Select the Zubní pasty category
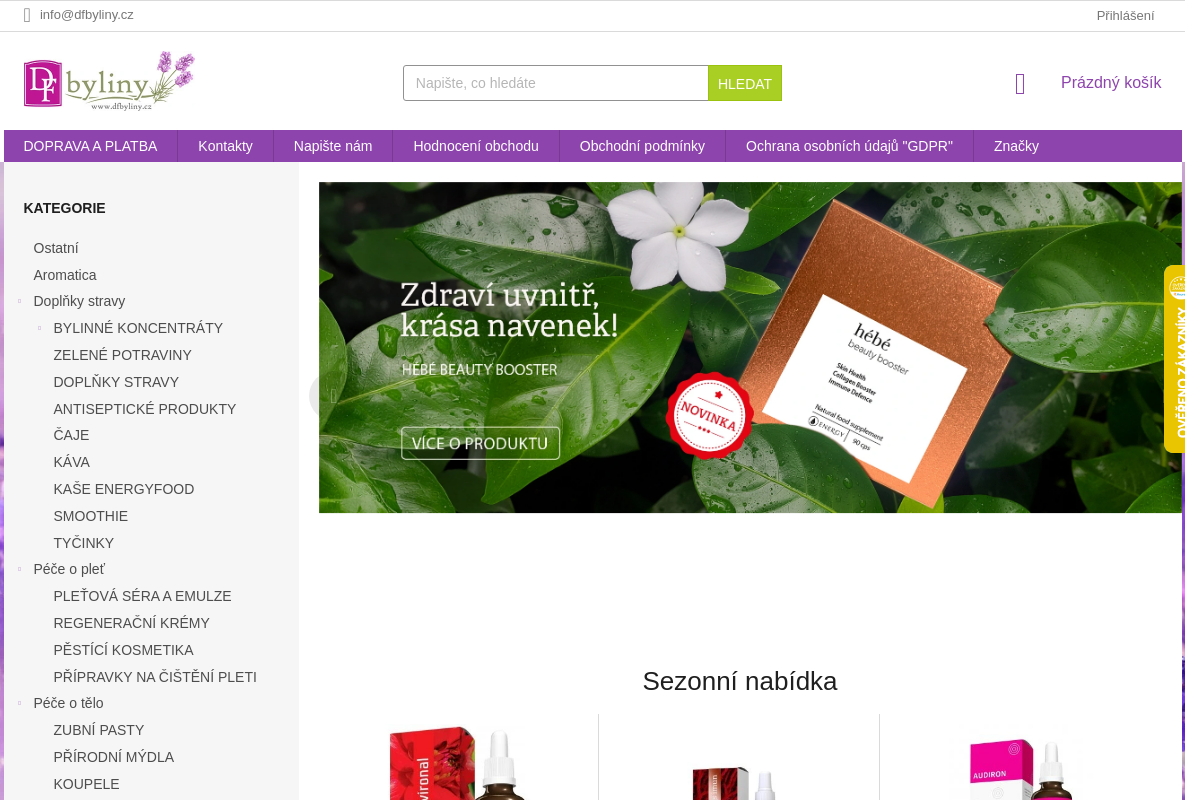Screen dimensions: 1200x800 point(99,730)
